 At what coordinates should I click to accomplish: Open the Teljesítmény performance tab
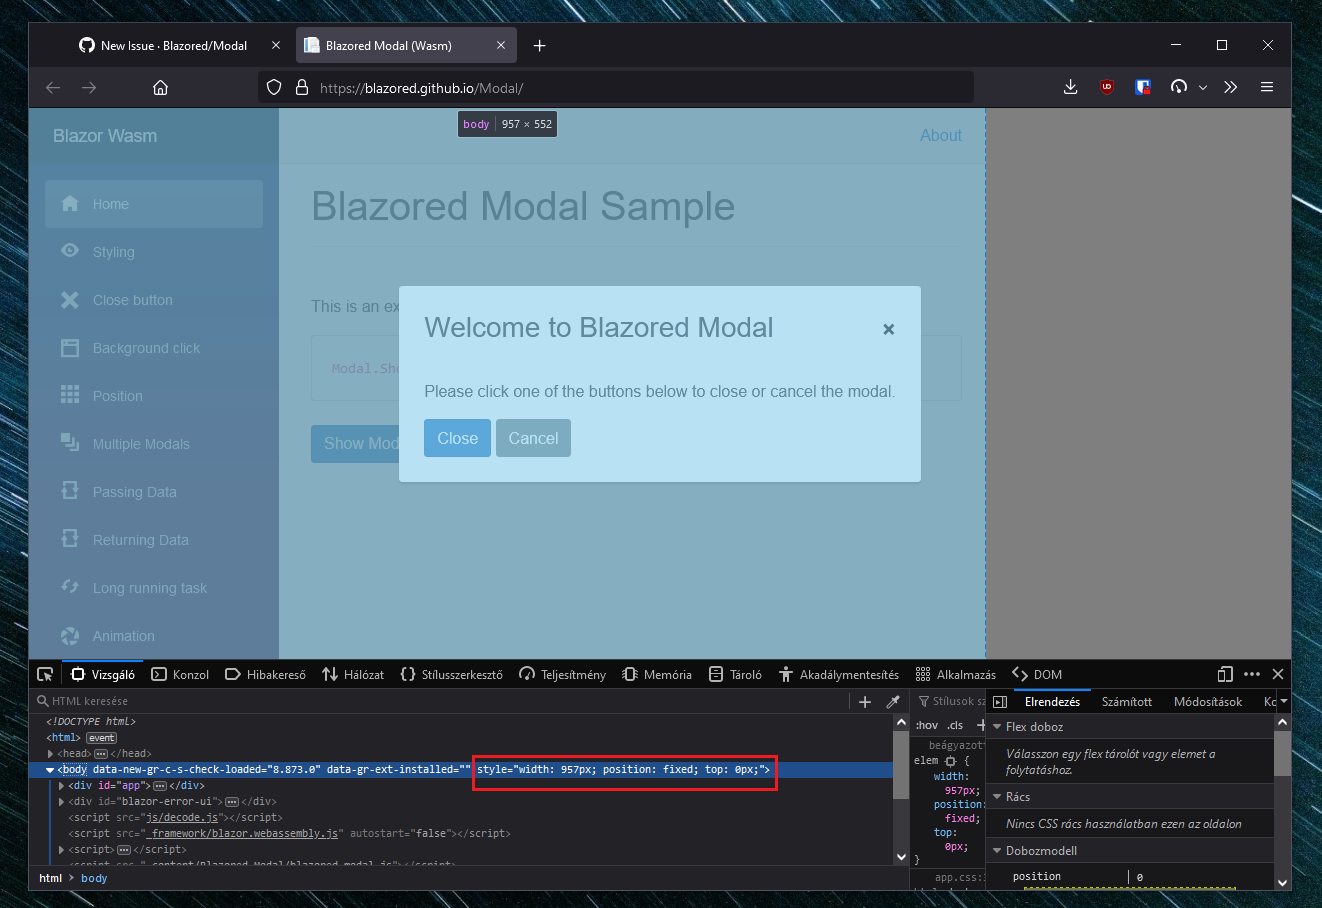click(x=562, y=675)
